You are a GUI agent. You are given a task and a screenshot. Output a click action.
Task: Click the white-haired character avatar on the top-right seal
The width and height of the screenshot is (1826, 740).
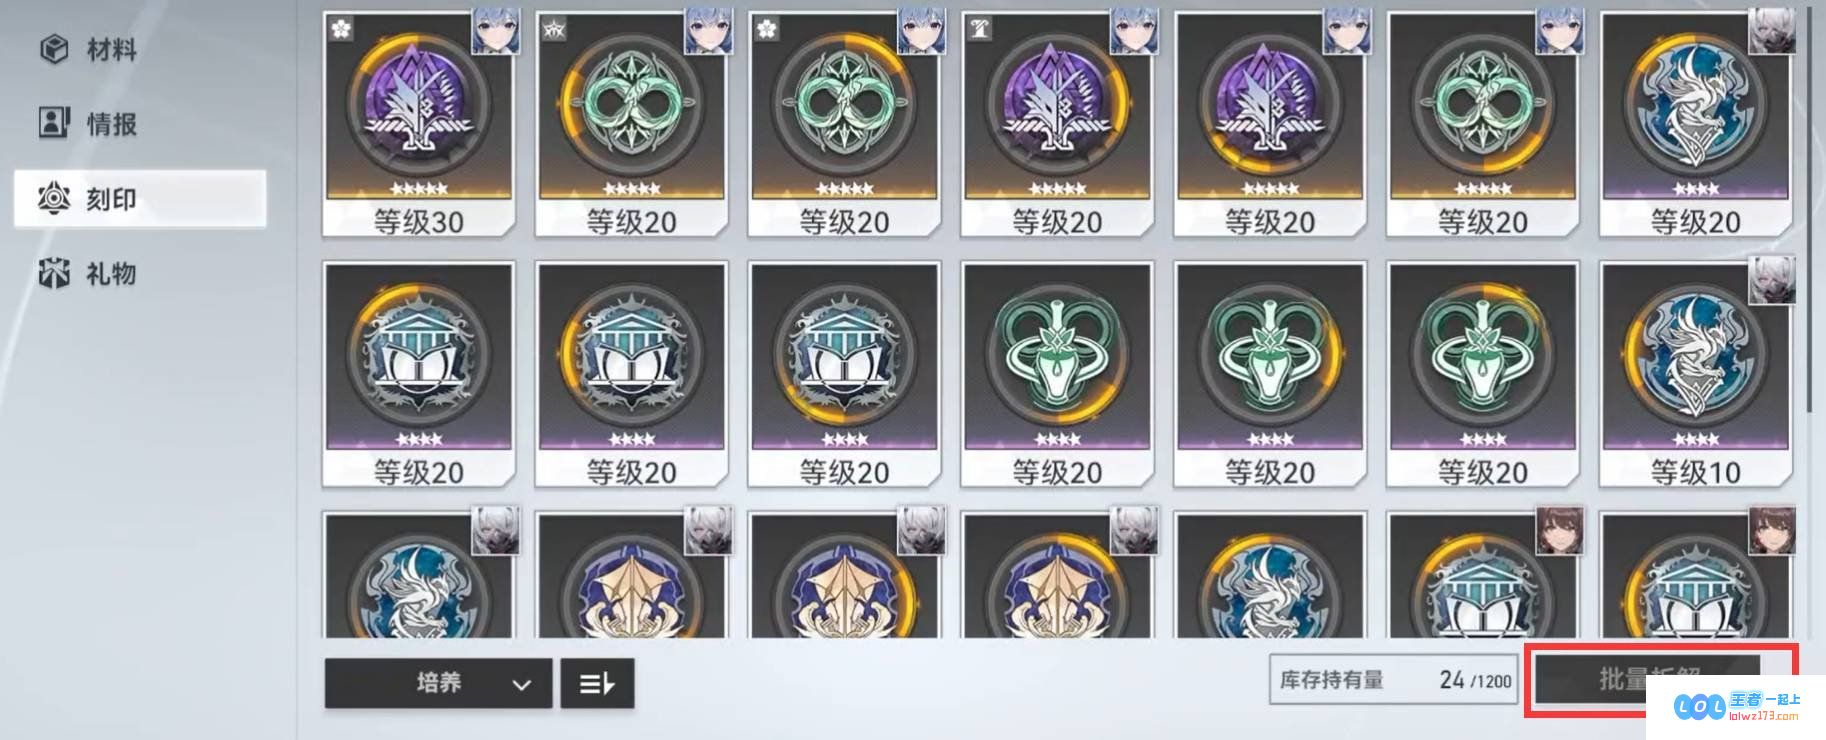(1772, 30)
